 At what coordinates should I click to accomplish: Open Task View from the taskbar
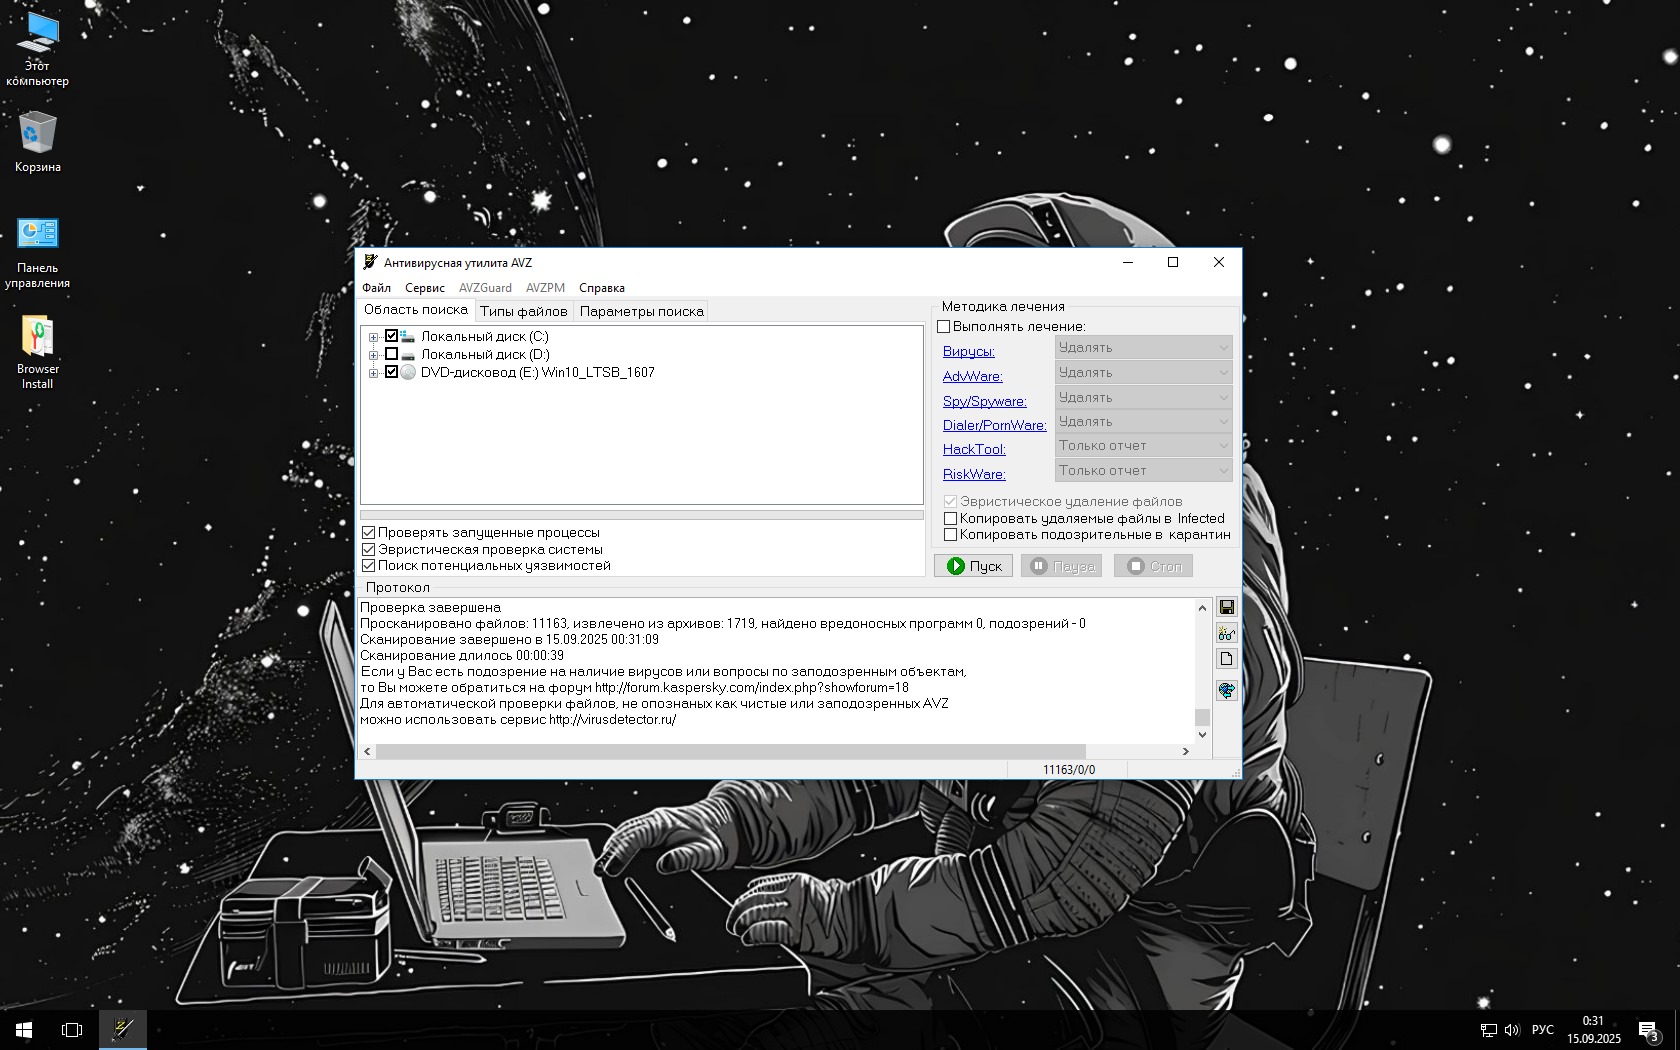click(72, 1029)
